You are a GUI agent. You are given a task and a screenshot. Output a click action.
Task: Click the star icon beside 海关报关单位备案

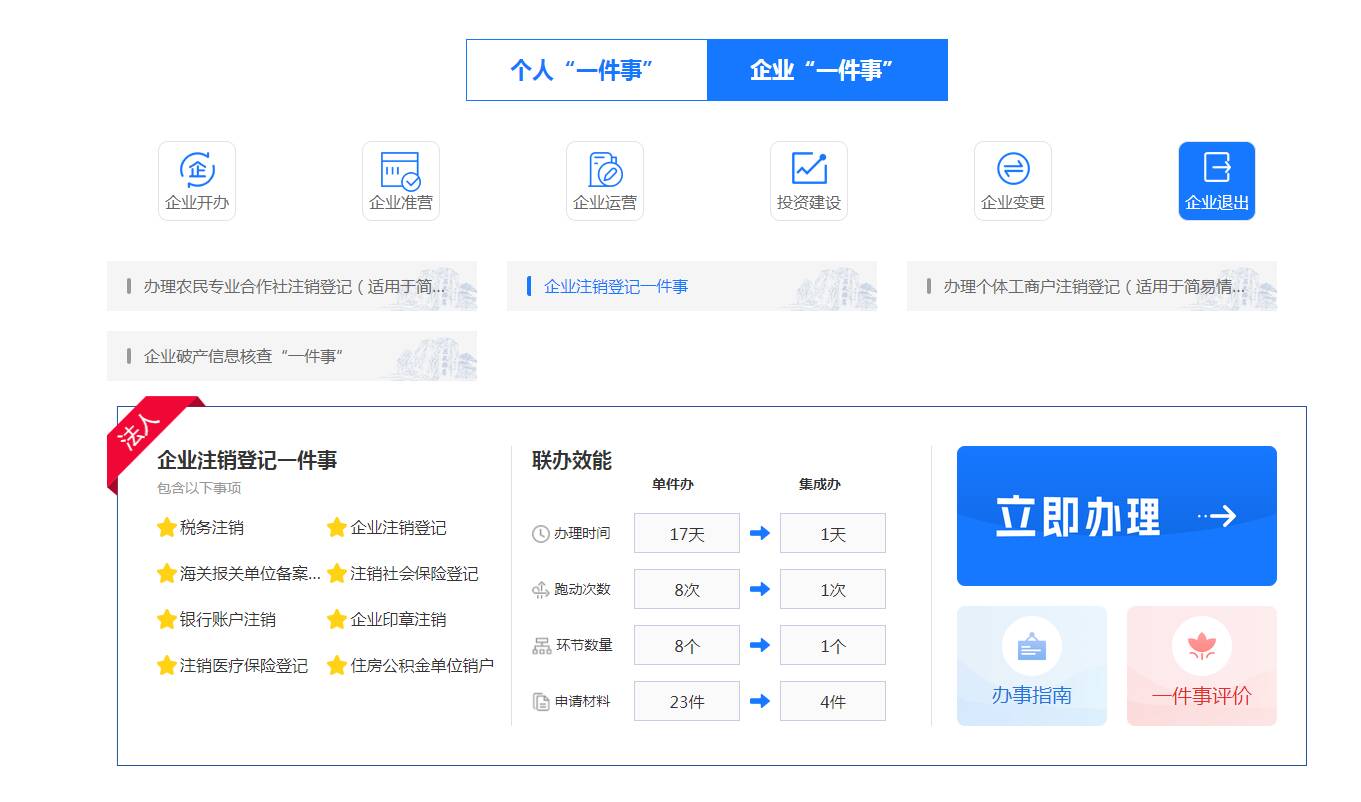click(167, 573)
